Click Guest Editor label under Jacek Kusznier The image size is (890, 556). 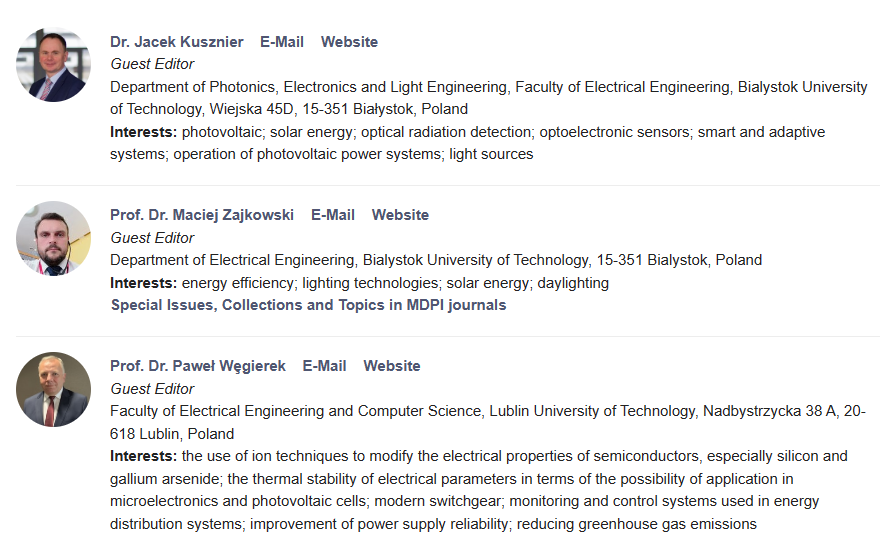152,64
